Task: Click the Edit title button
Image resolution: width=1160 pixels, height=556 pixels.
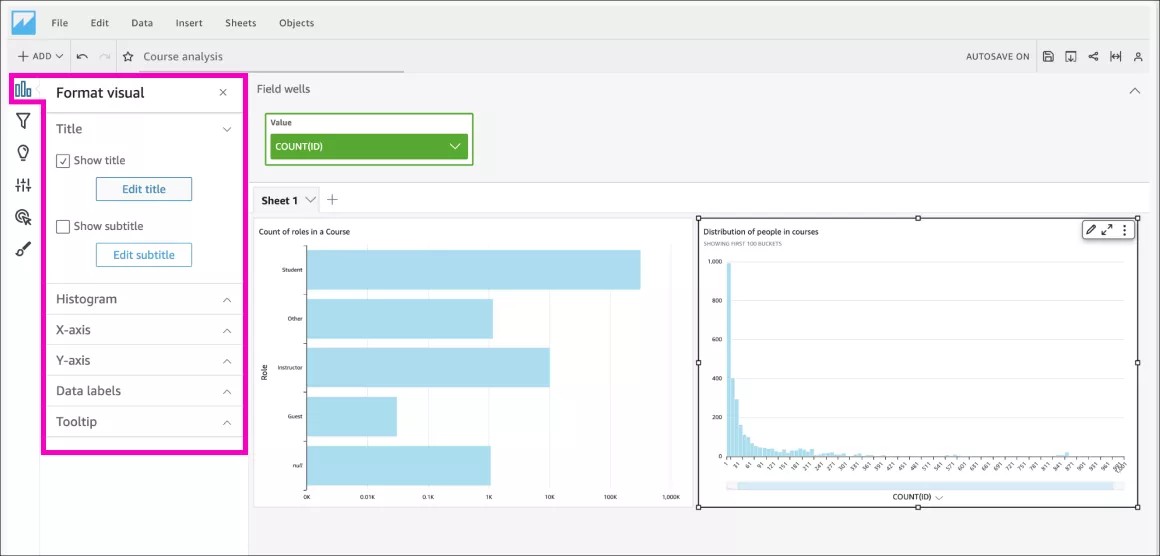Action: 144,189
